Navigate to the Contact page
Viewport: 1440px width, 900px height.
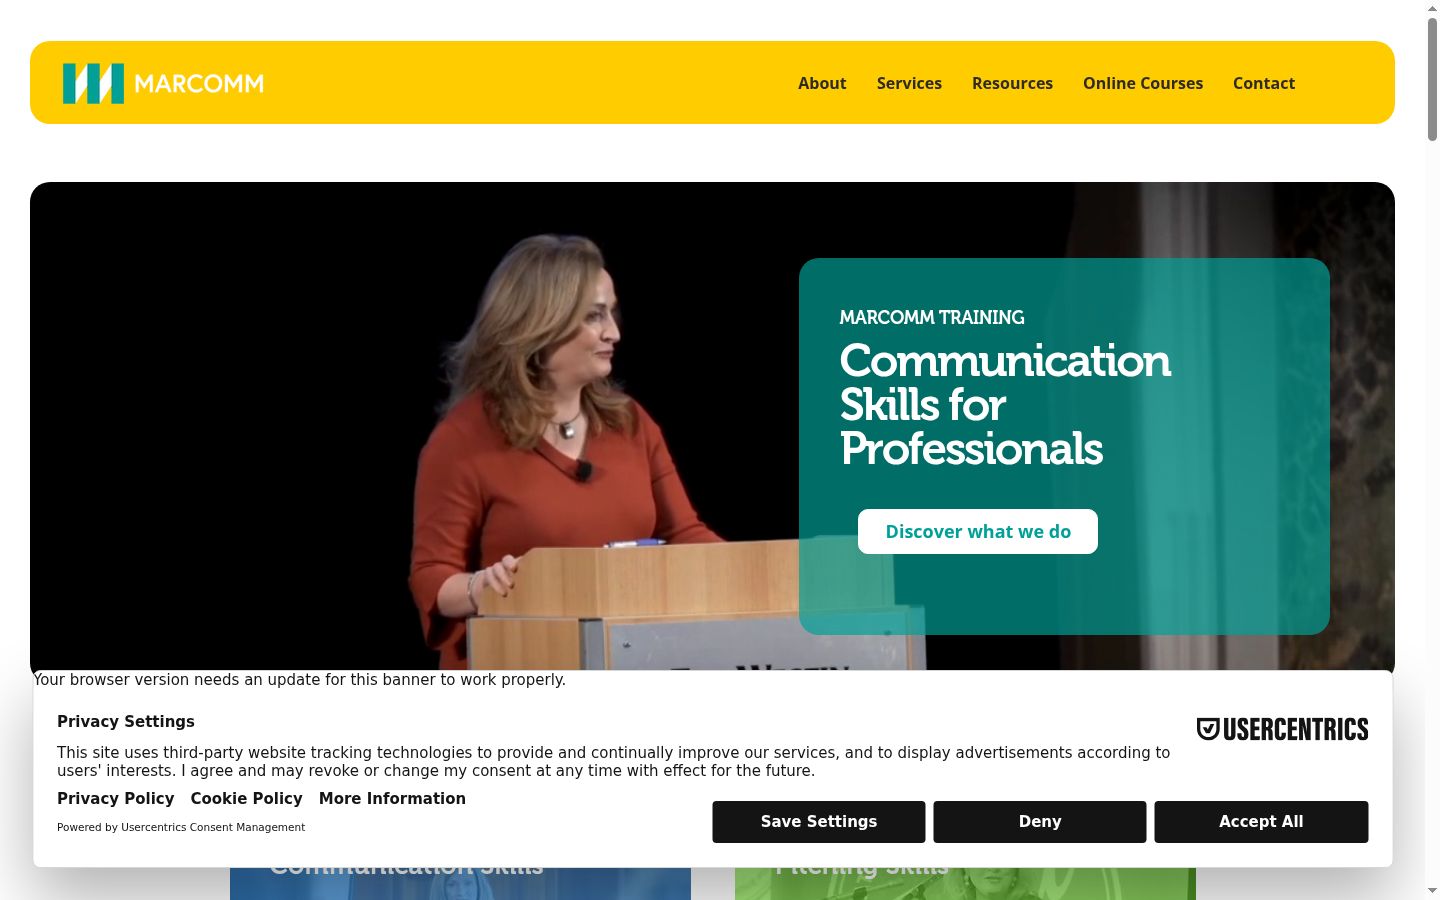tap(1264, 83)
